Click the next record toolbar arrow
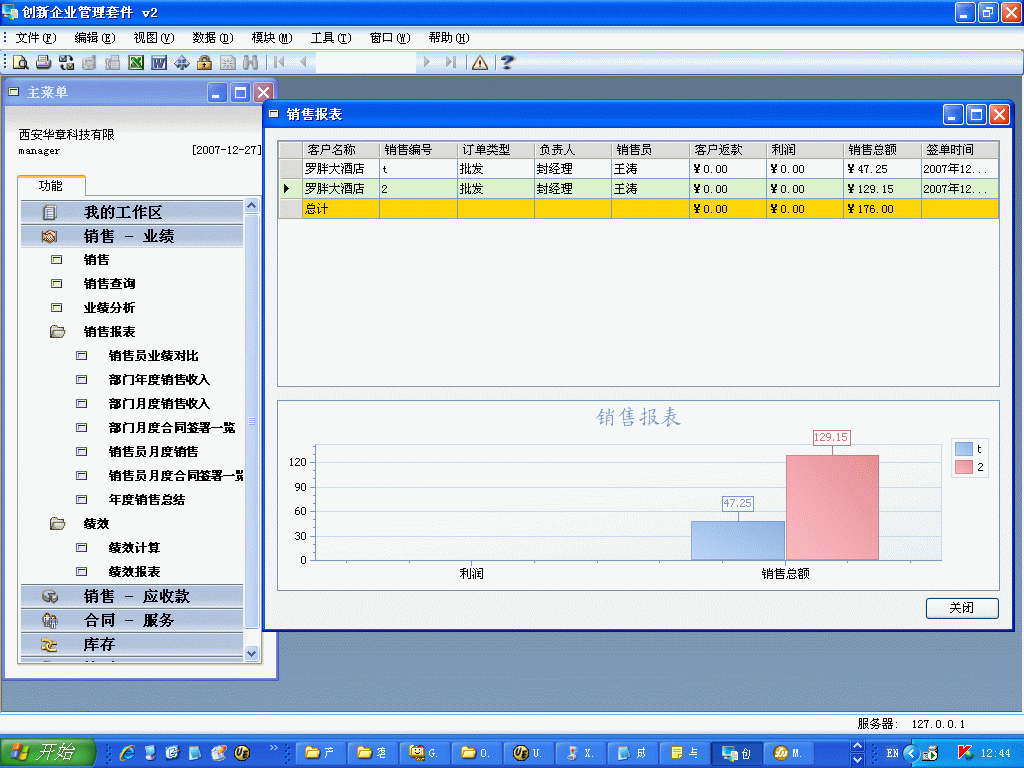This screenshot has width=1024, height=768. click(x=426, y=62)
